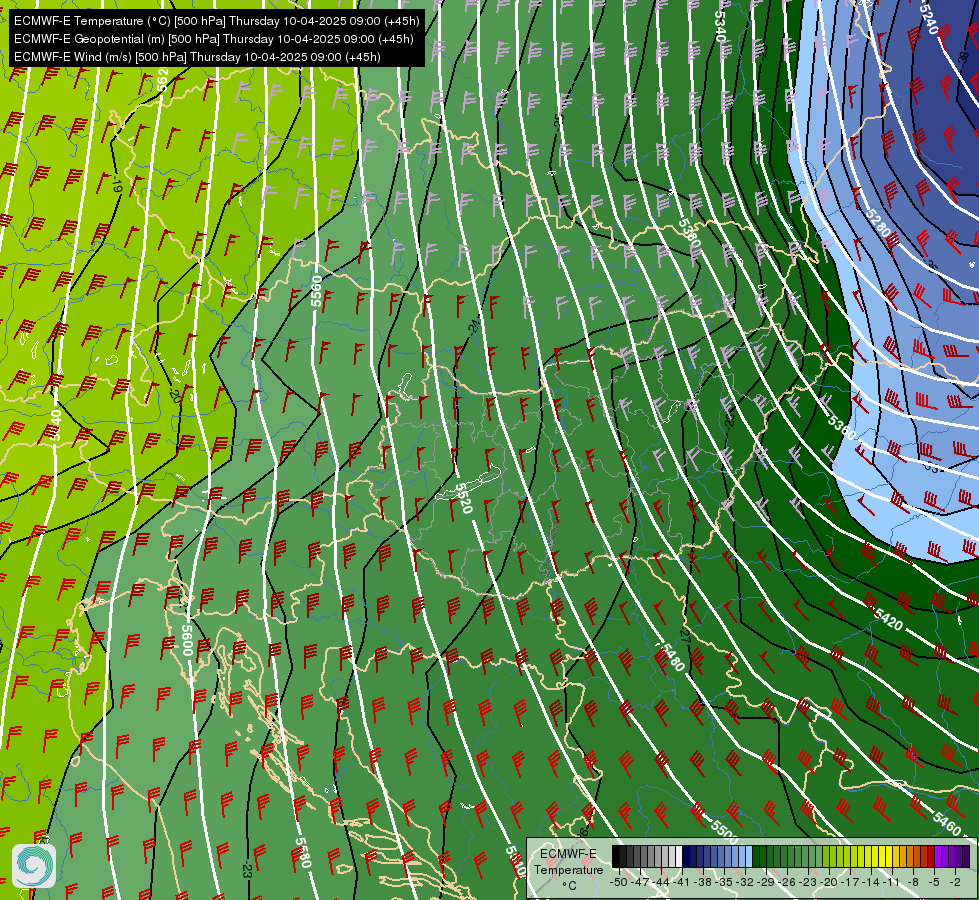Click the -5 value on the legend scale
This screenshot has height=900, width=979.
click(934, 882)
